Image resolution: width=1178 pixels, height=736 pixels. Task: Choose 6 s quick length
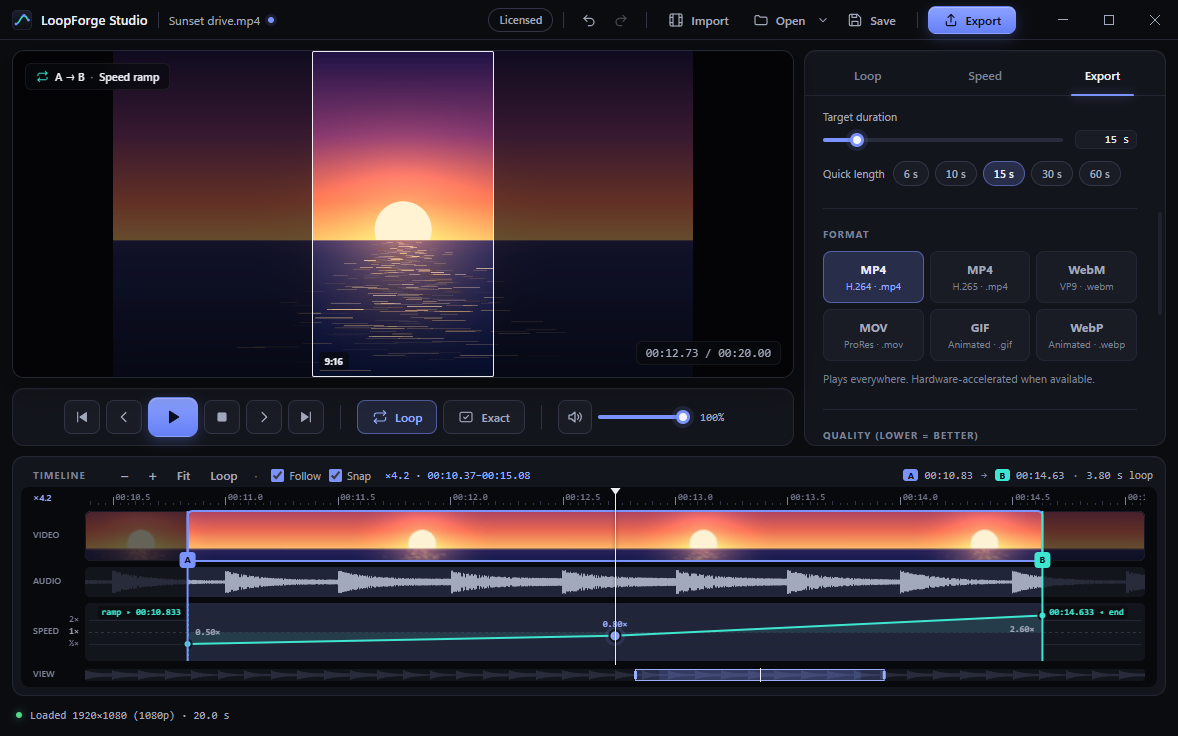pos(911,174)
